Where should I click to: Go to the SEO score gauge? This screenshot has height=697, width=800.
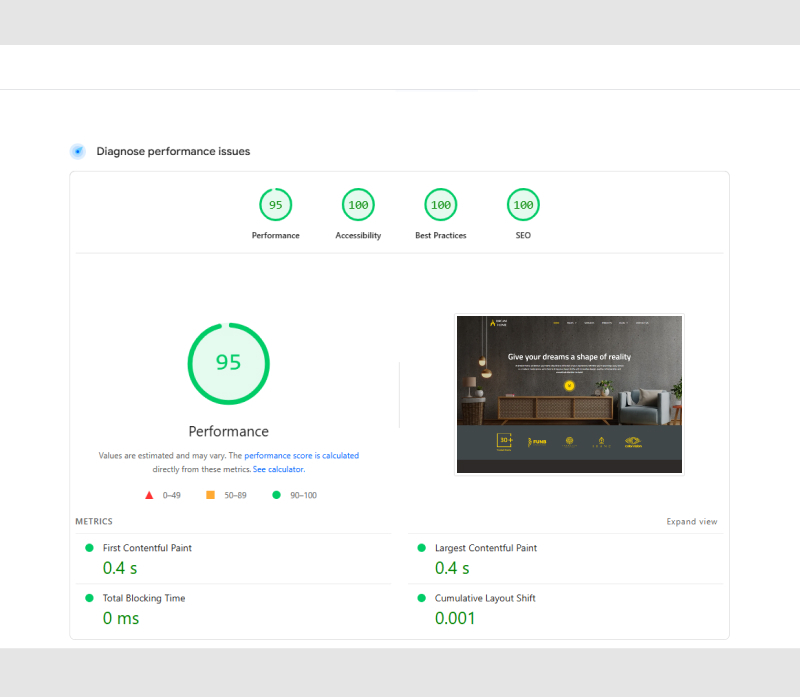[523, 205]
